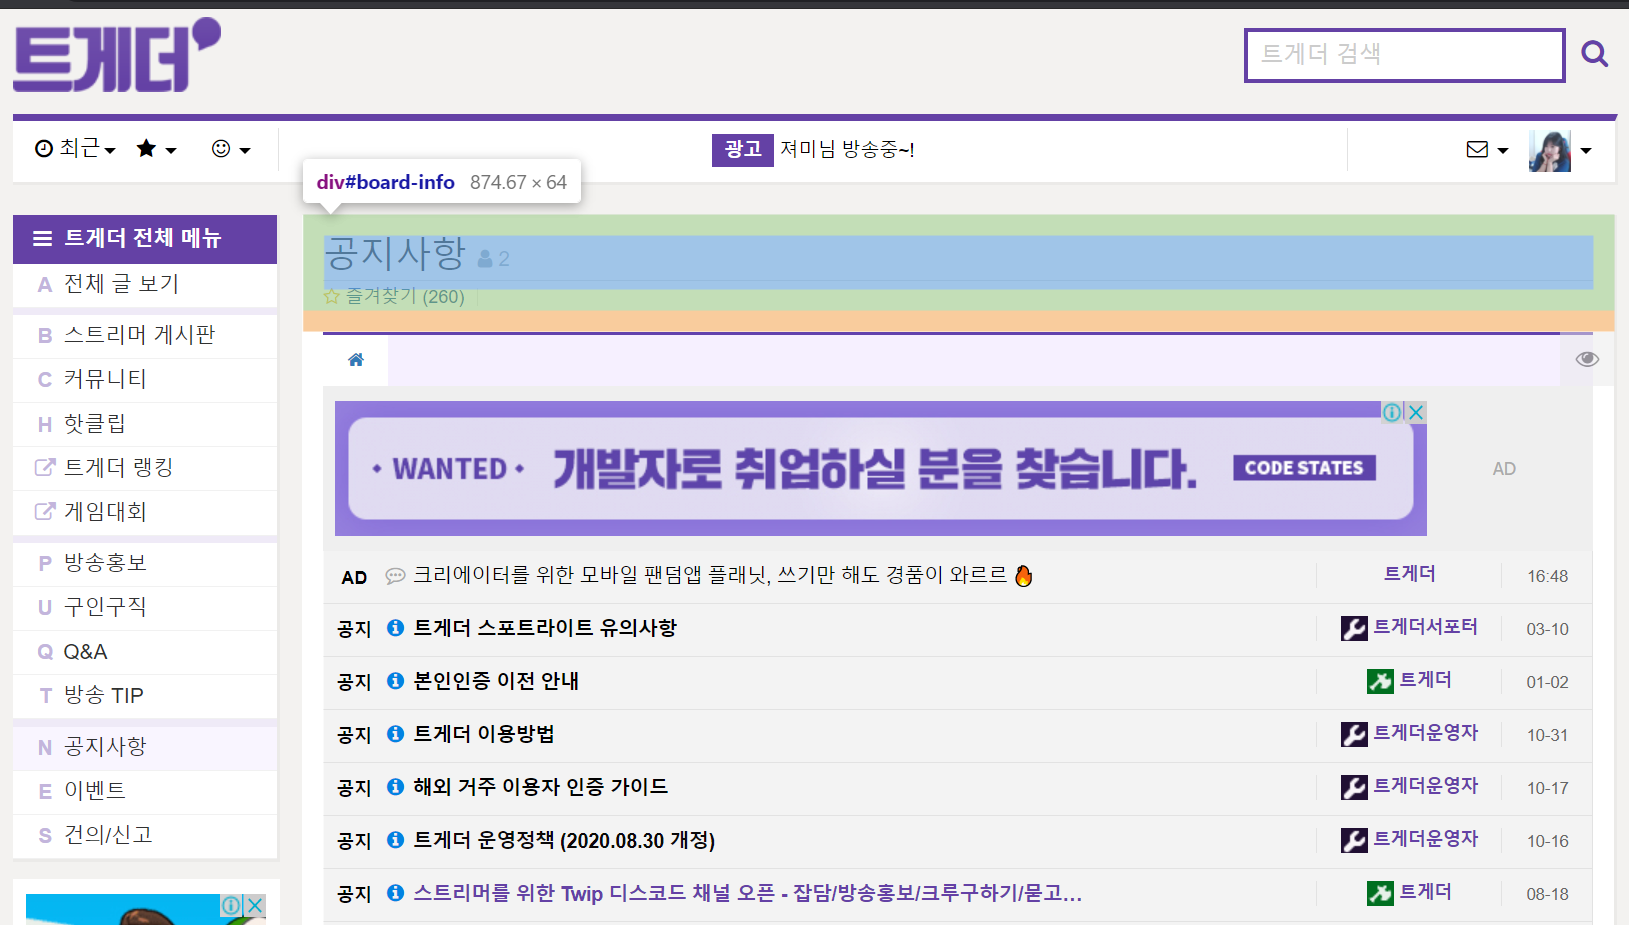The image size is (1629, 925).
Task: Click the home icon in the board bar
Action: point(356,360)
